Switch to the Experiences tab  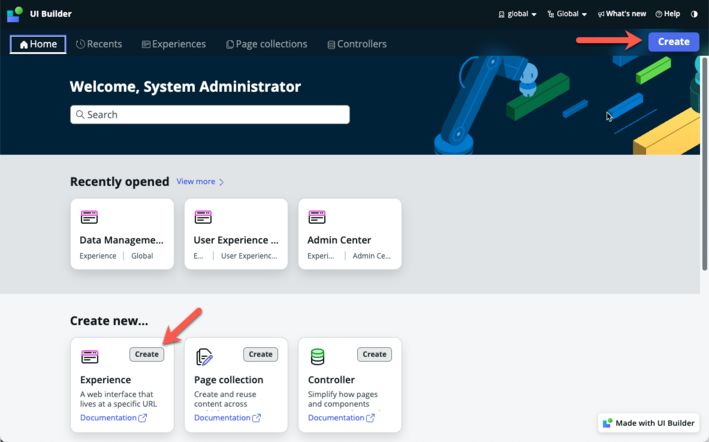click(x=174, y=44)
